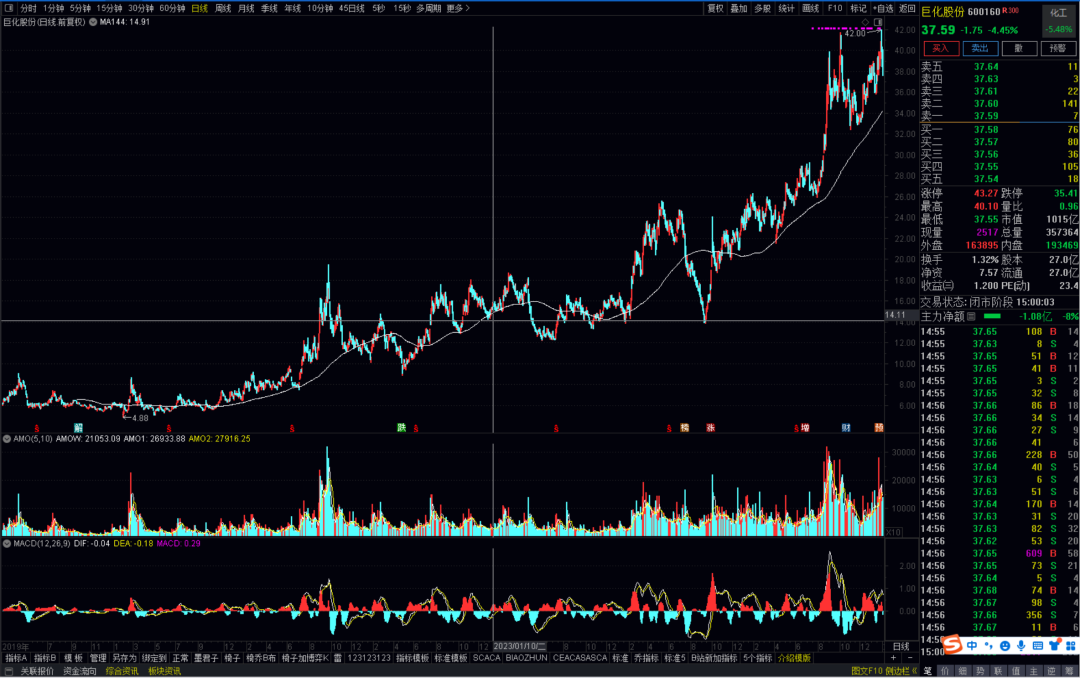Toggle 复权 price adjustment

[715, 8]
